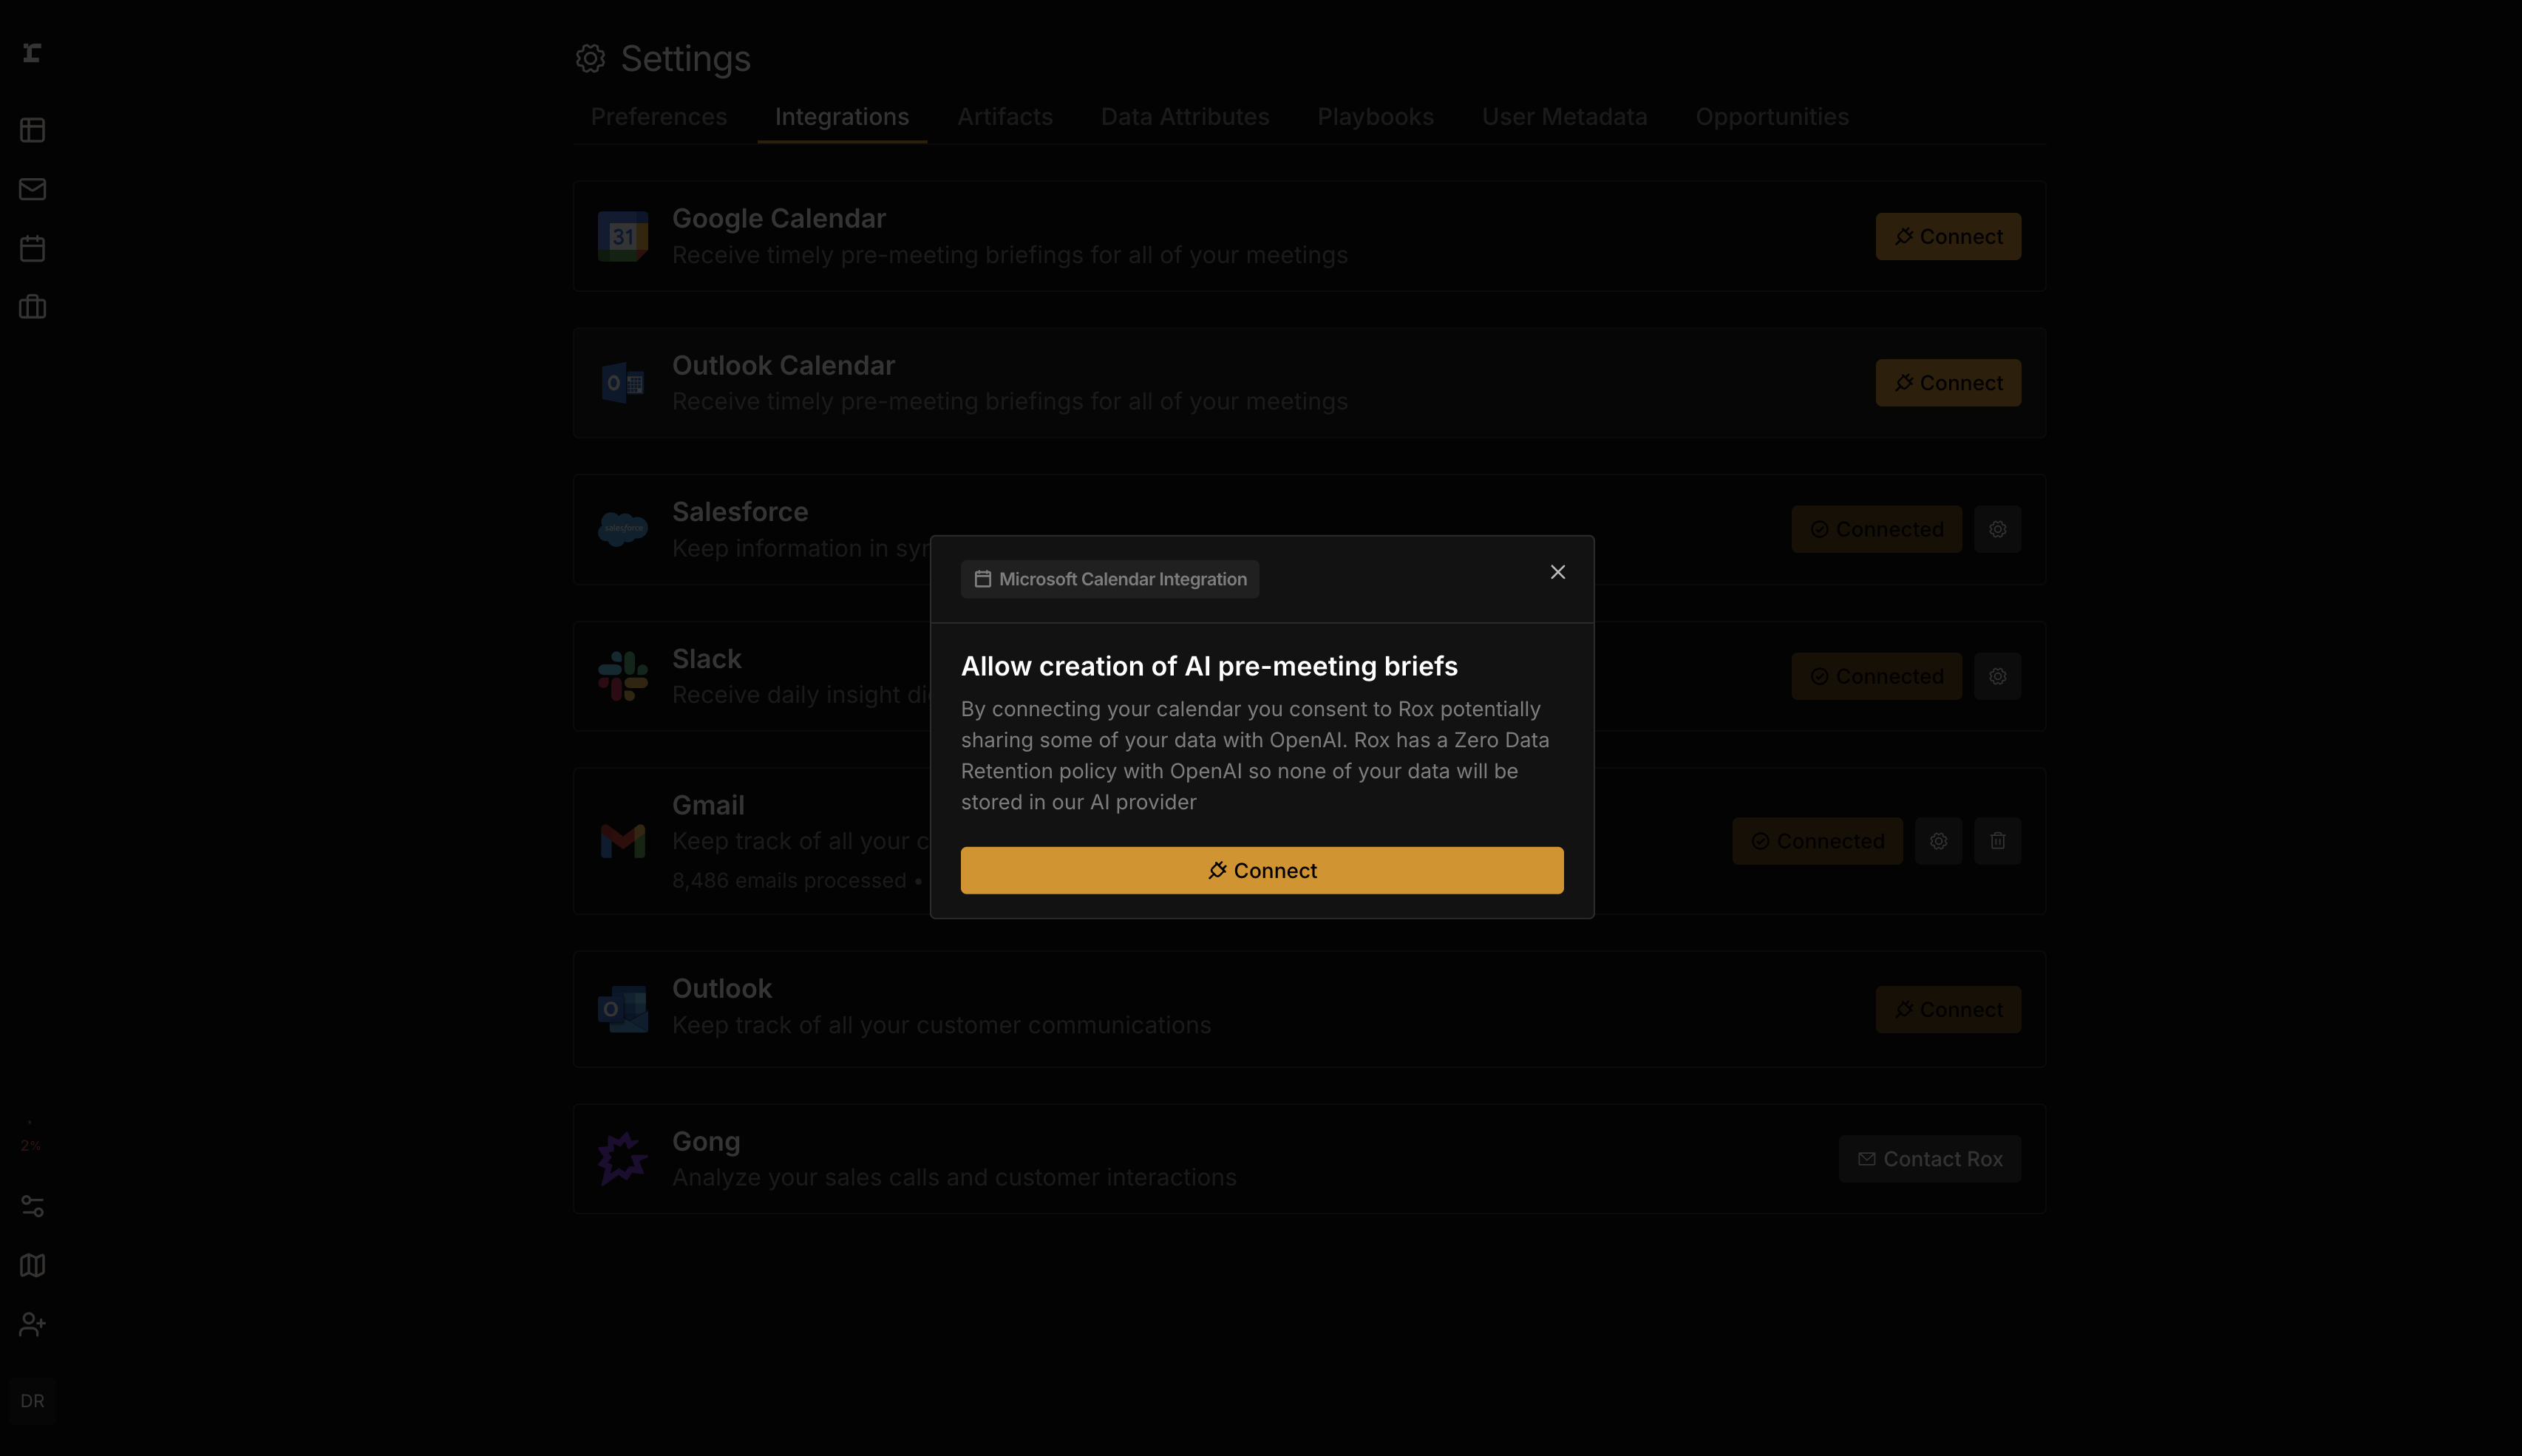Click the DR user avatar
The width and height of the screenshot is (2522, 1456).
[x=32, y=1401]
